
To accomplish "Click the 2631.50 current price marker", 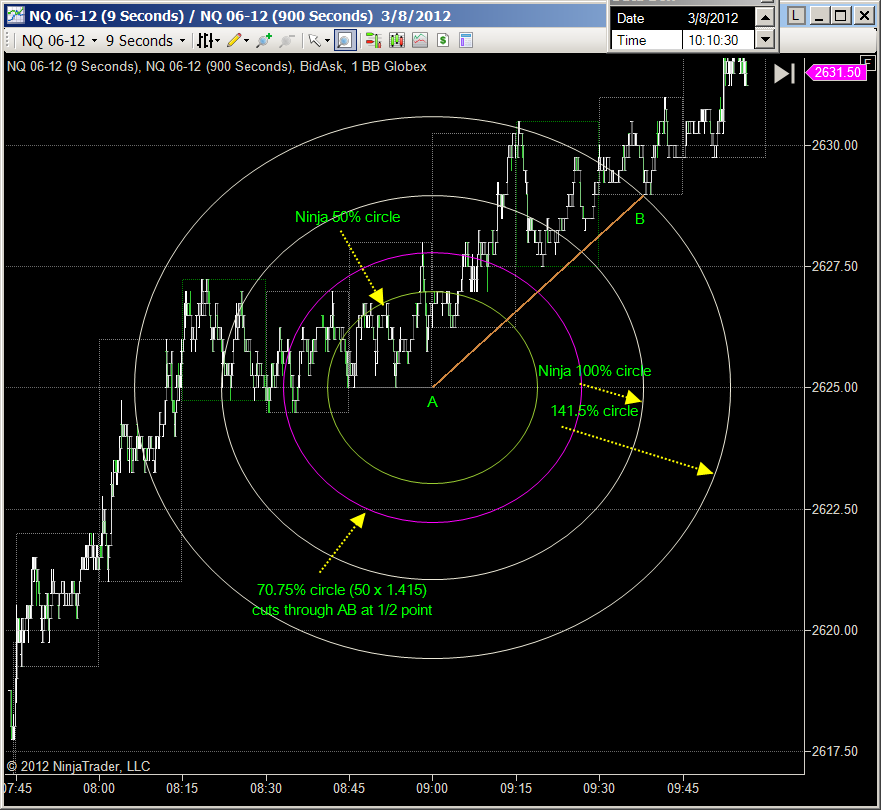I will pyautogui.click(x=836, y=72).
